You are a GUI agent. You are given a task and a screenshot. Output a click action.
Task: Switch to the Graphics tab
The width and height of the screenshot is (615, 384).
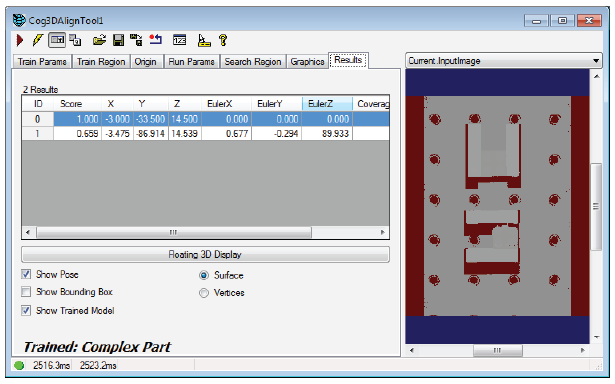coord(308,62)
